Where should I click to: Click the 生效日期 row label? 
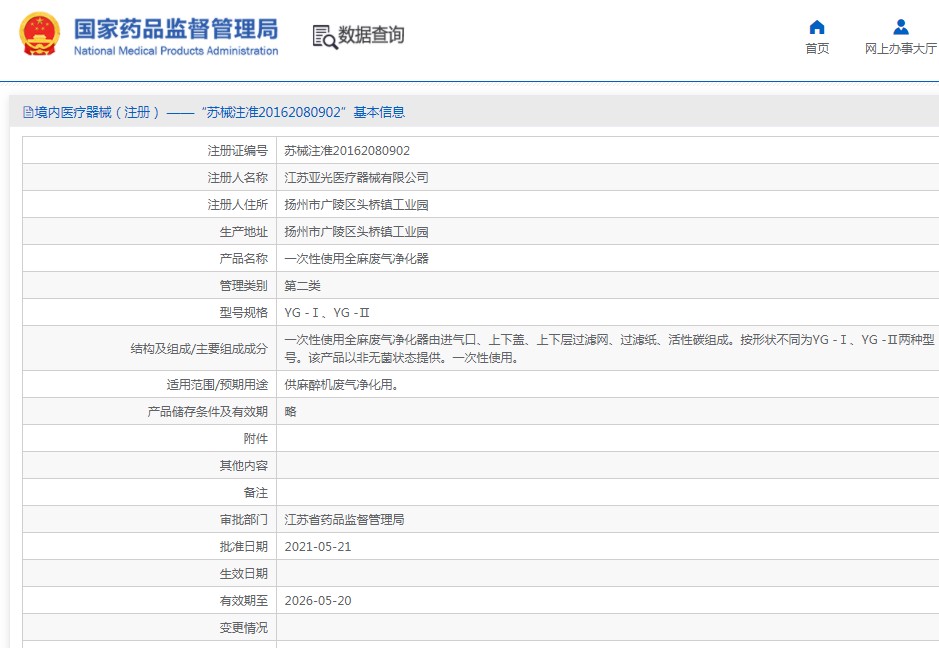pos(243,573)
